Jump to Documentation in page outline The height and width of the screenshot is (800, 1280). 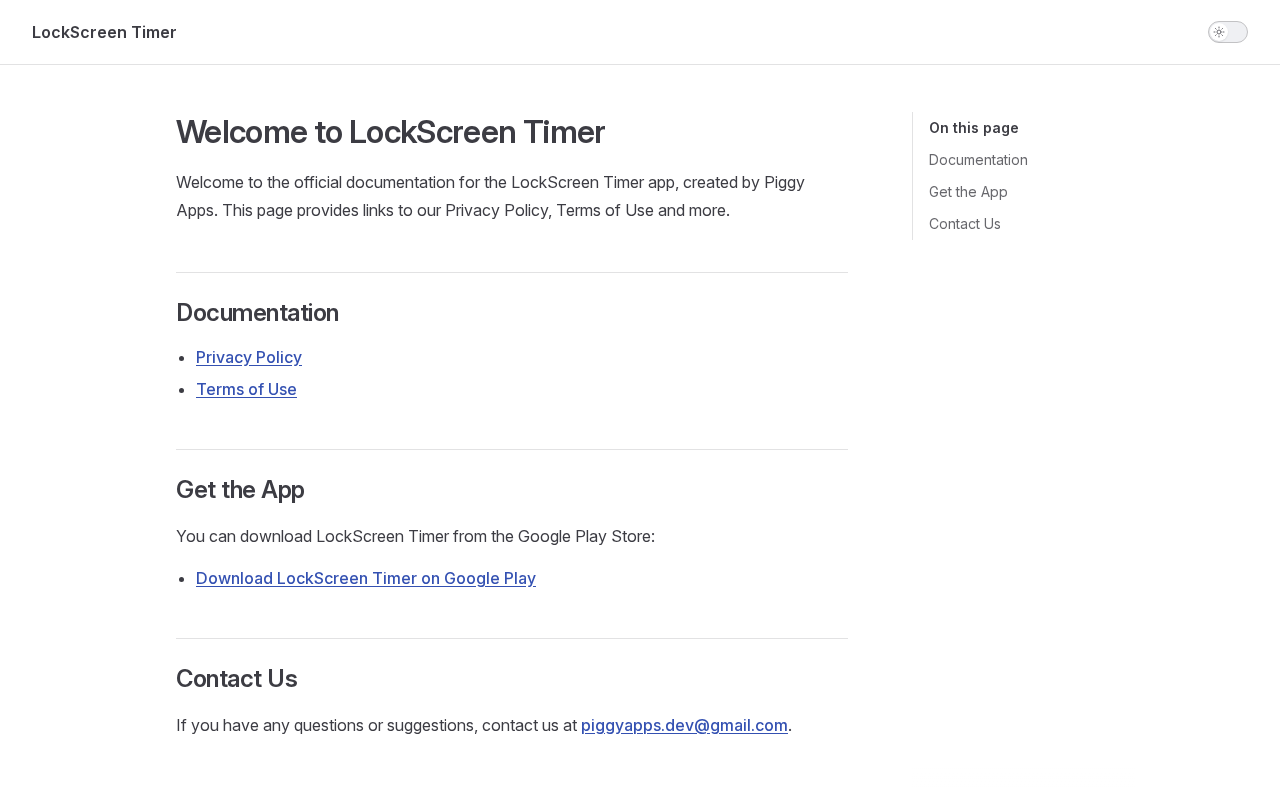[978, 160]
